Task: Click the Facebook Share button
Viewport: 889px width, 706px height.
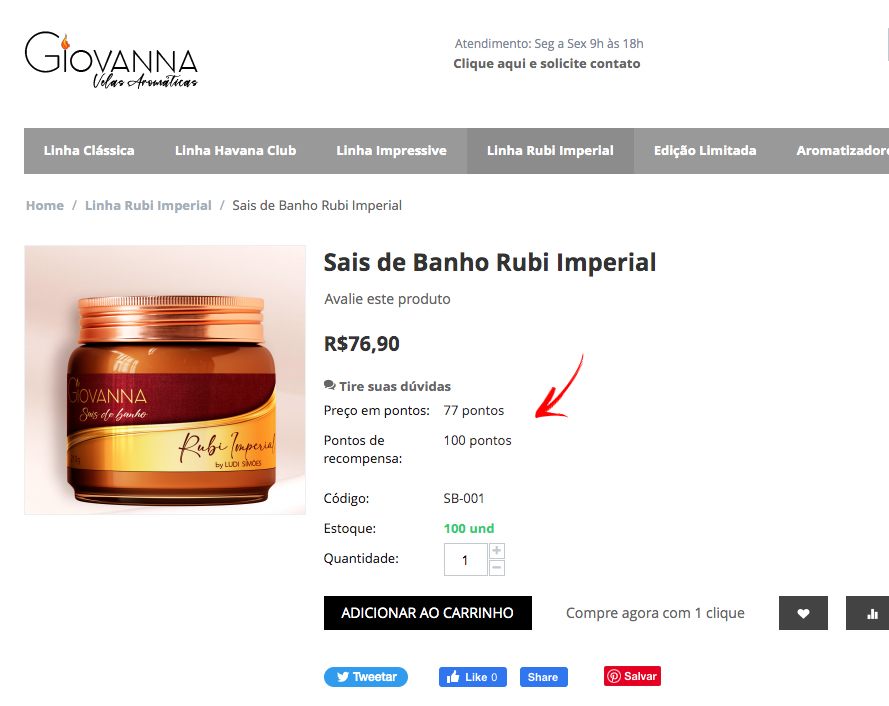Action: pos(543,677)
